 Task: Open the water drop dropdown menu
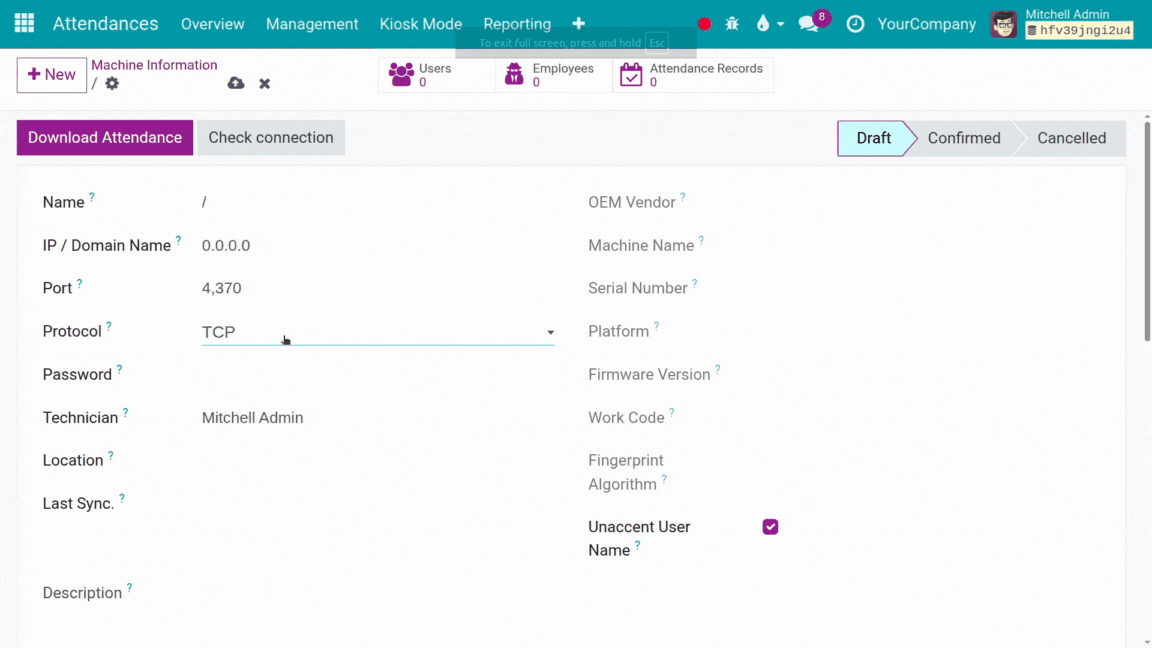[769, 24]
